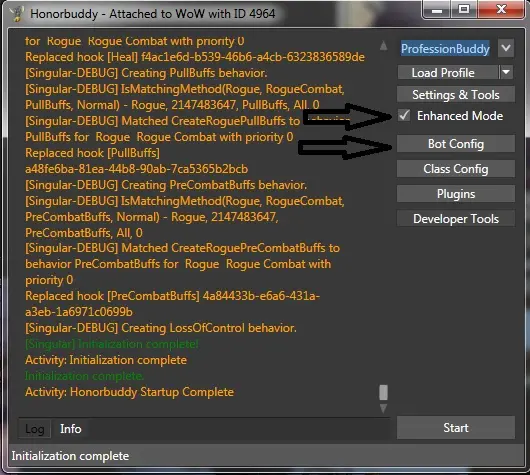
Task: Click the log scrollbar thumb
Action: tap(383, 392)
